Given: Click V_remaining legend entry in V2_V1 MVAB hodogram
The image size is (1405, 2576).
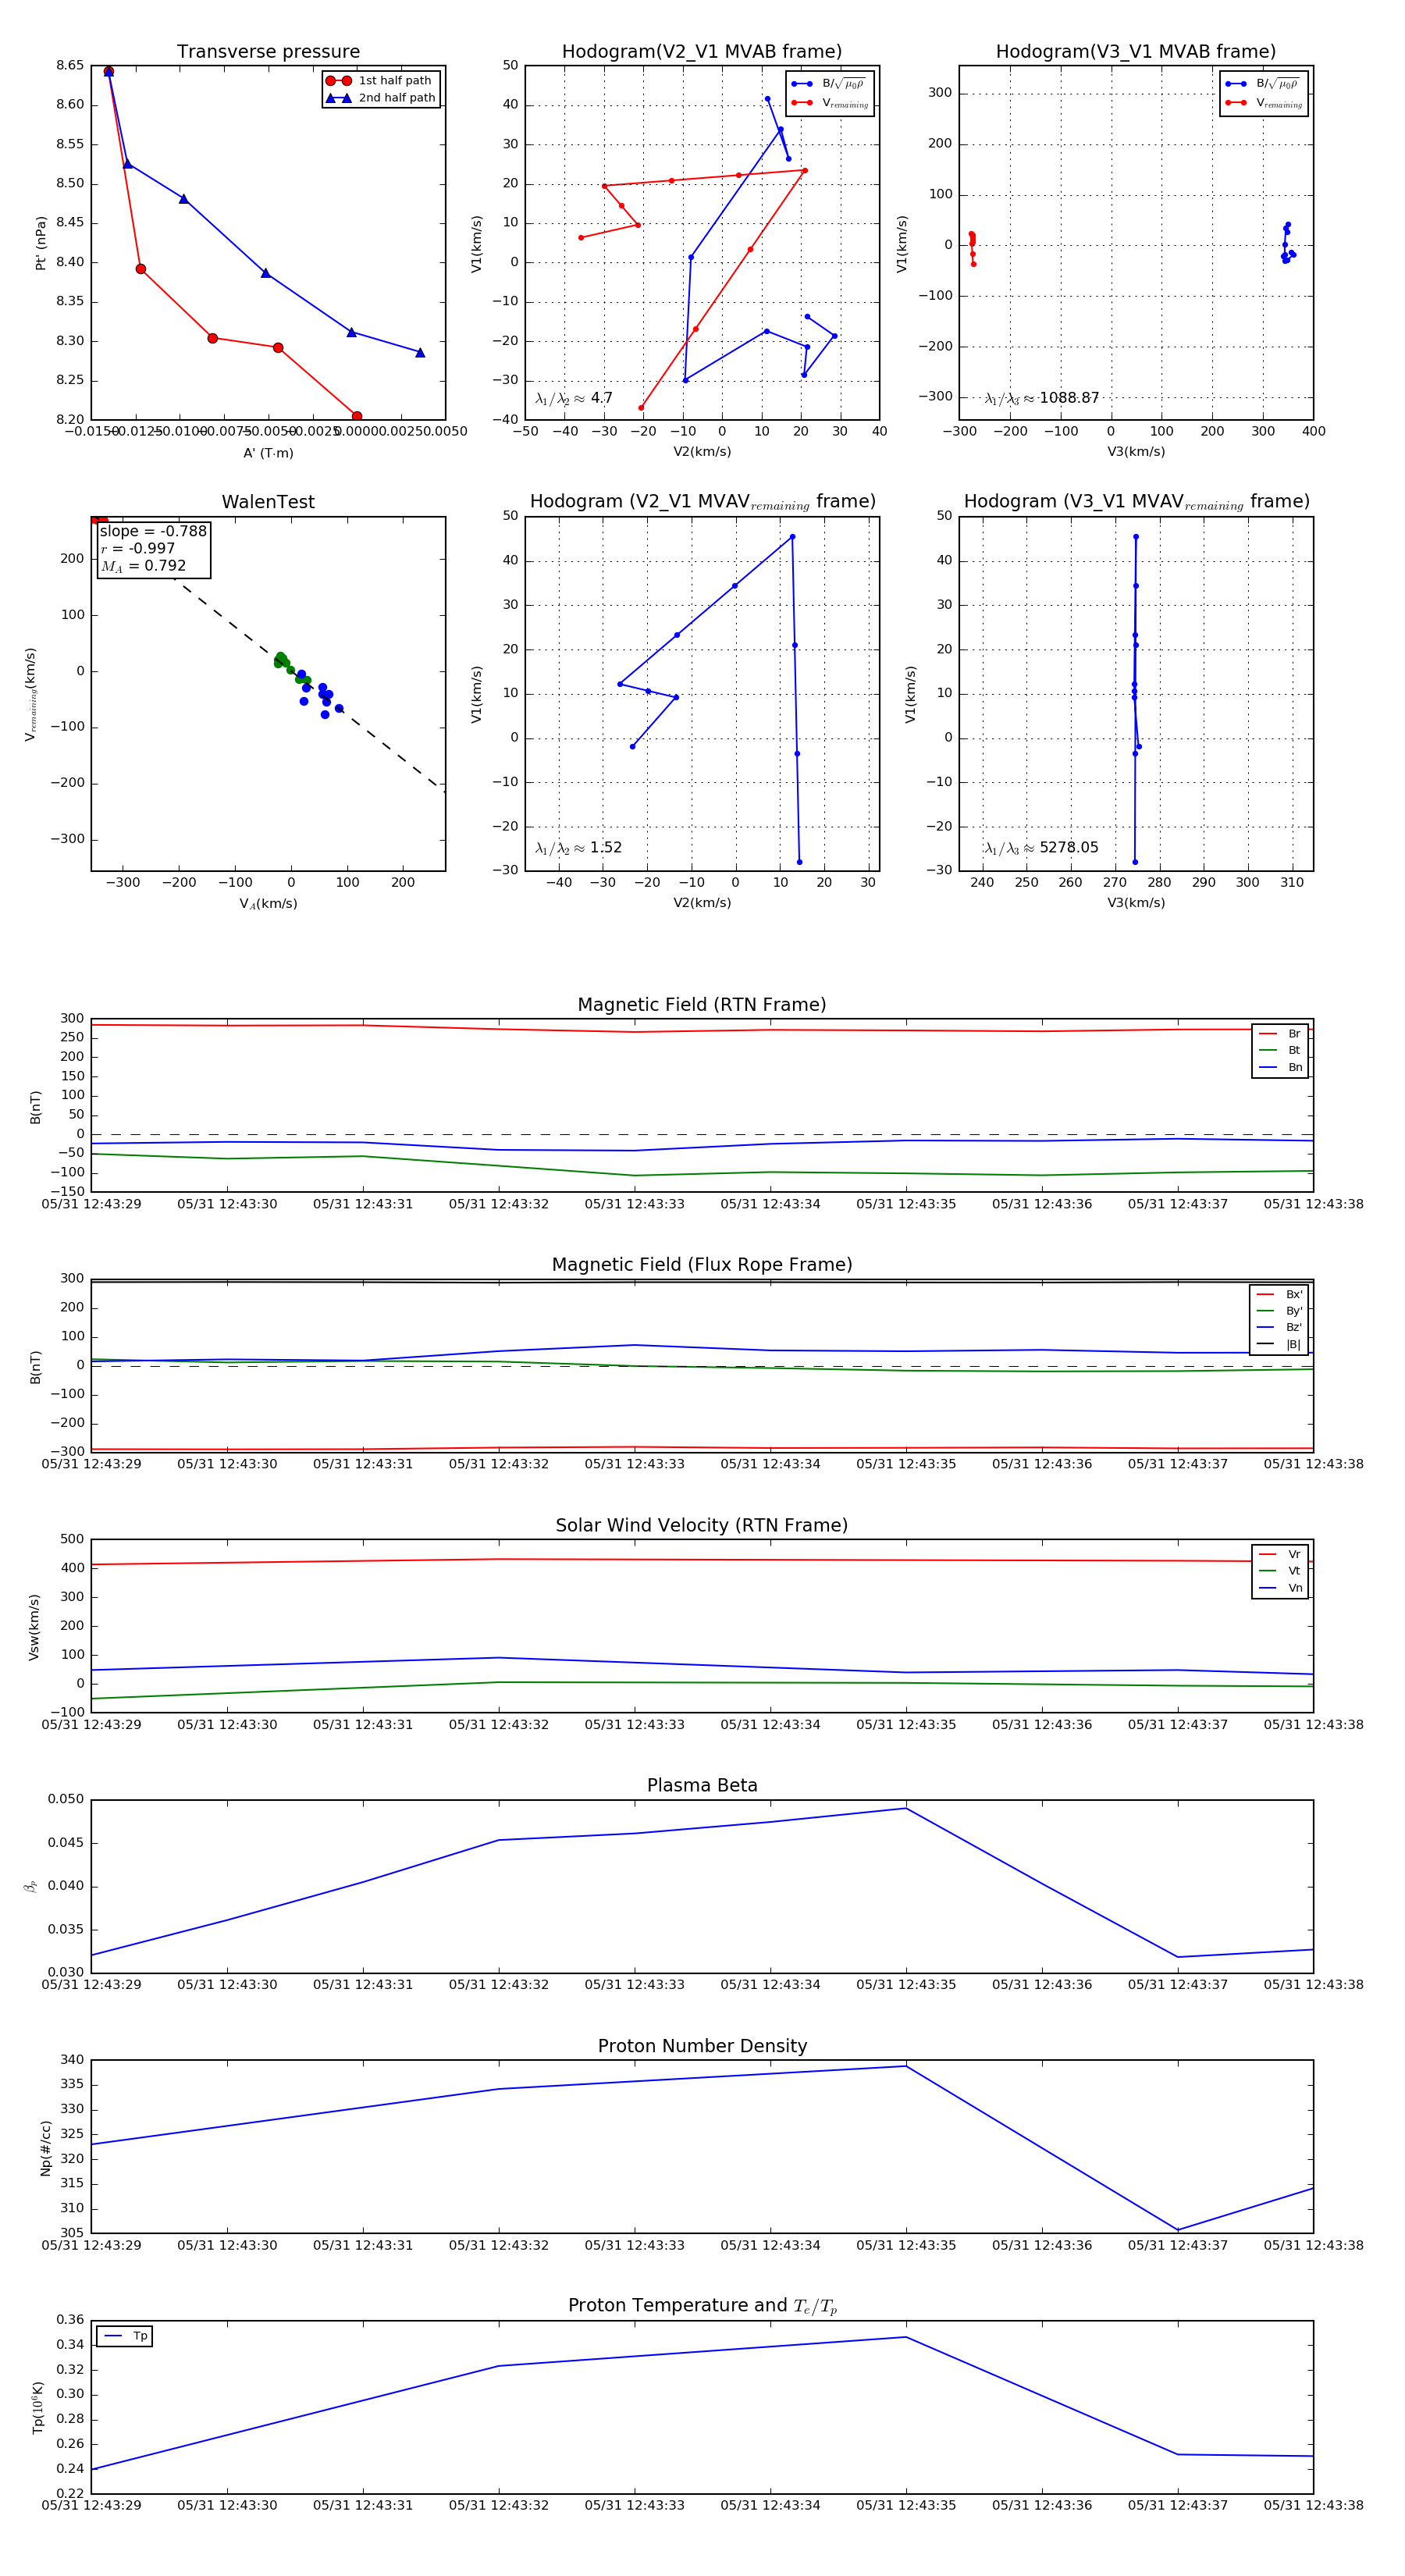Looking at the screenshot, I should tap(830, 103).
